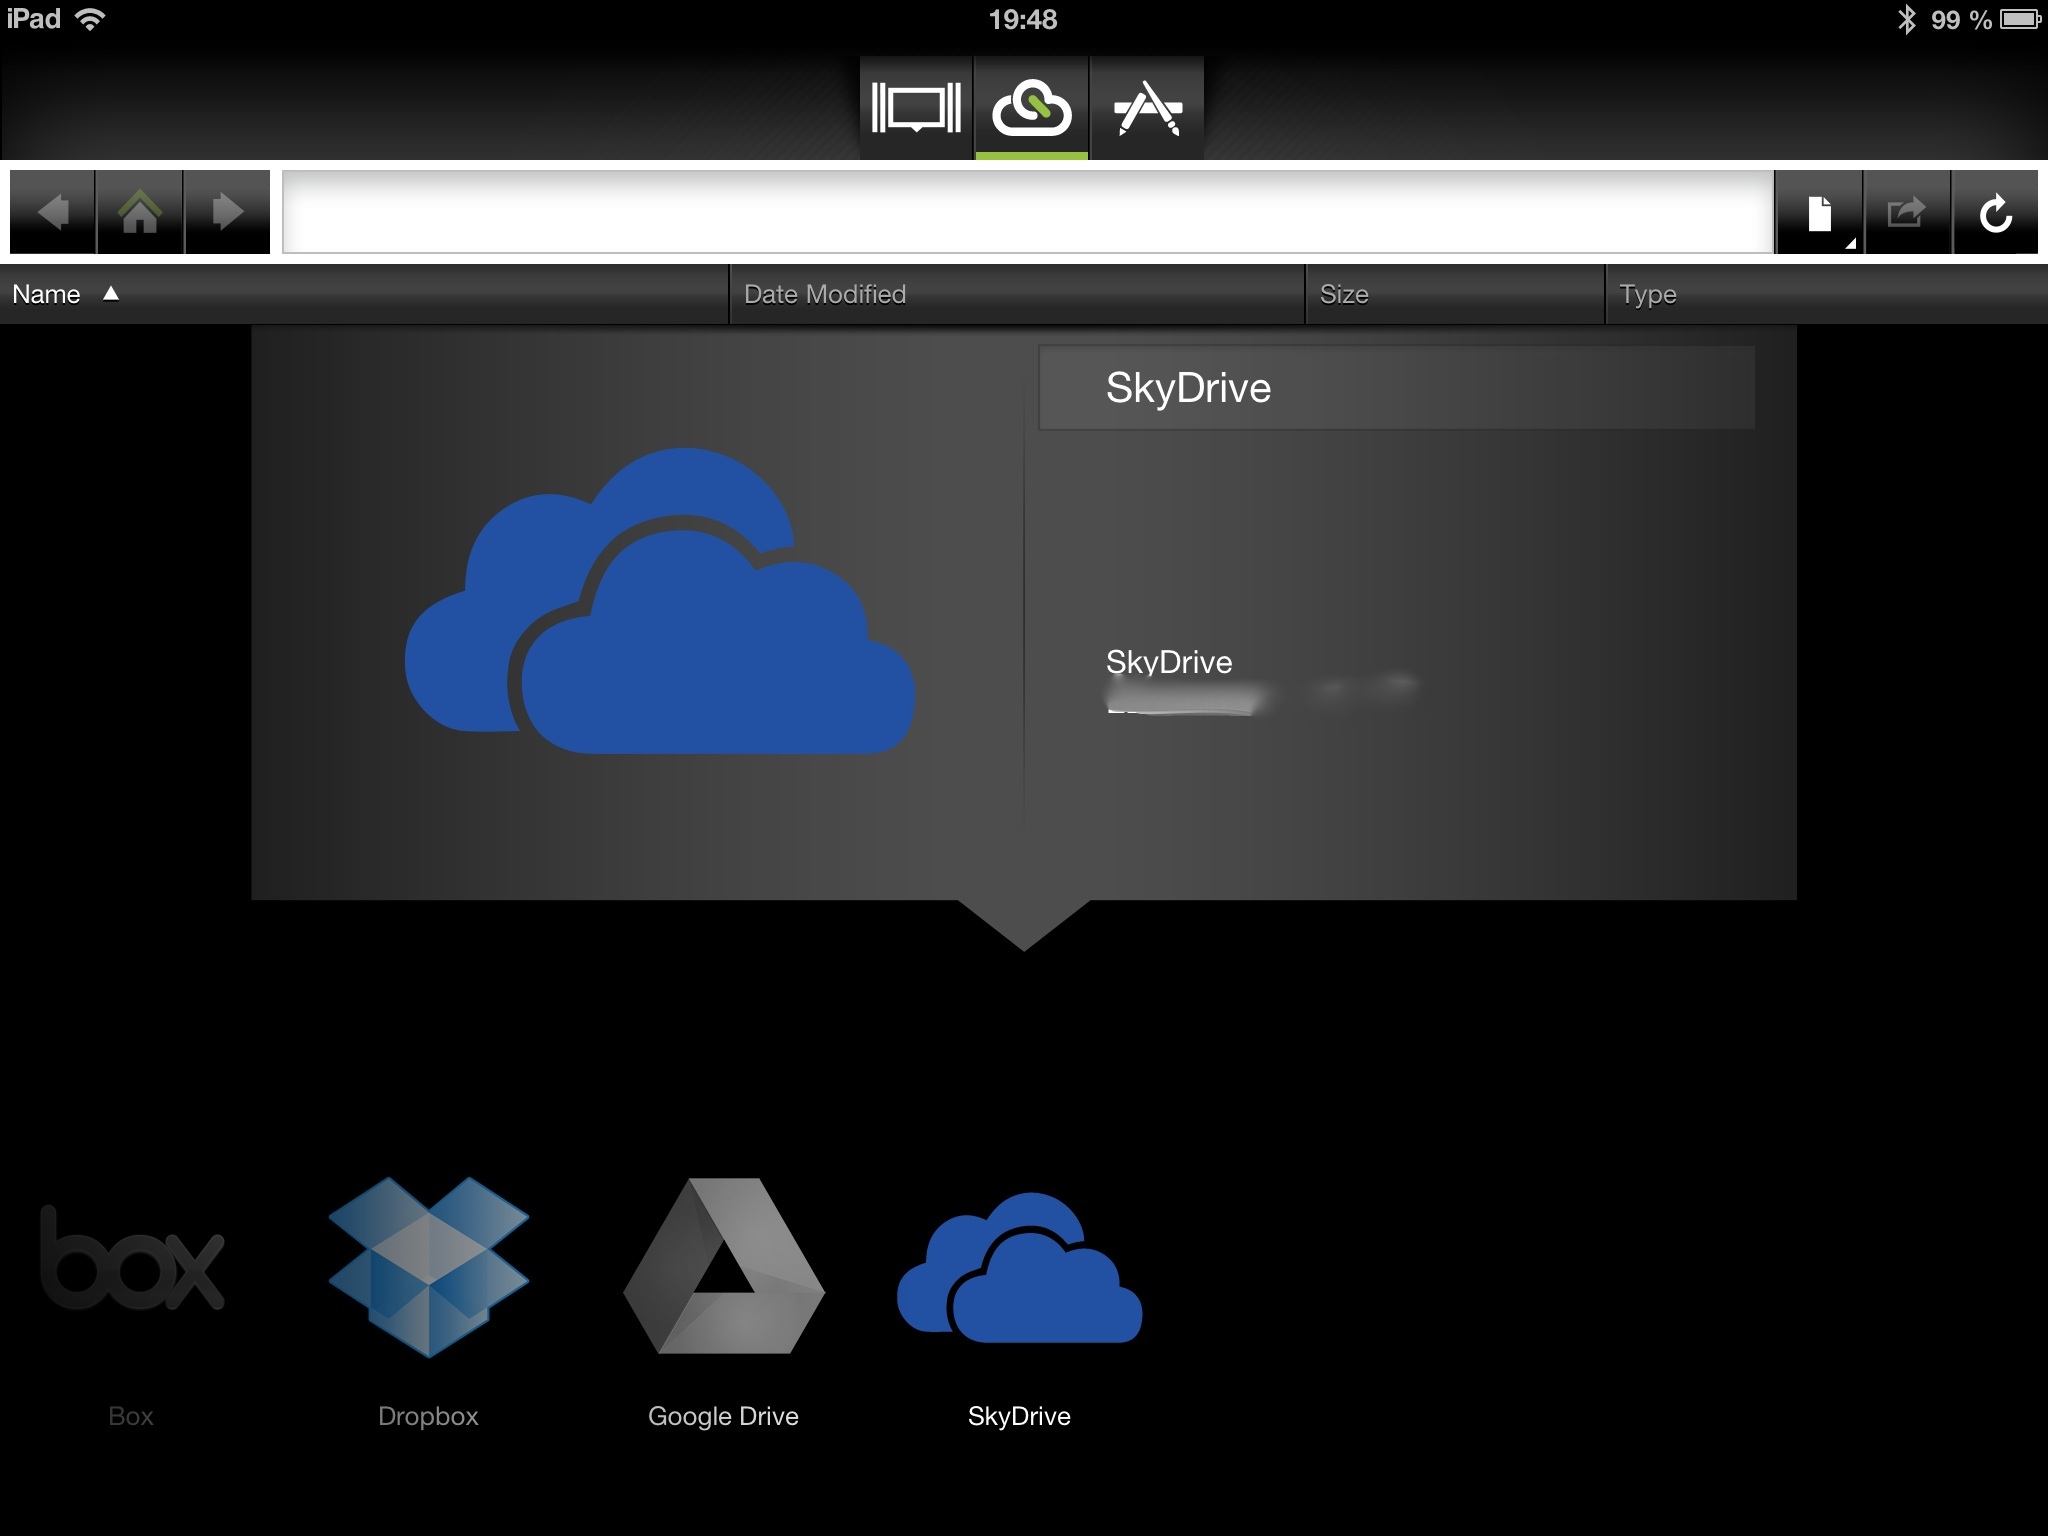The image size is (2048, 1536).
Task: Tap the share icon
Action: pos(1906,212)
